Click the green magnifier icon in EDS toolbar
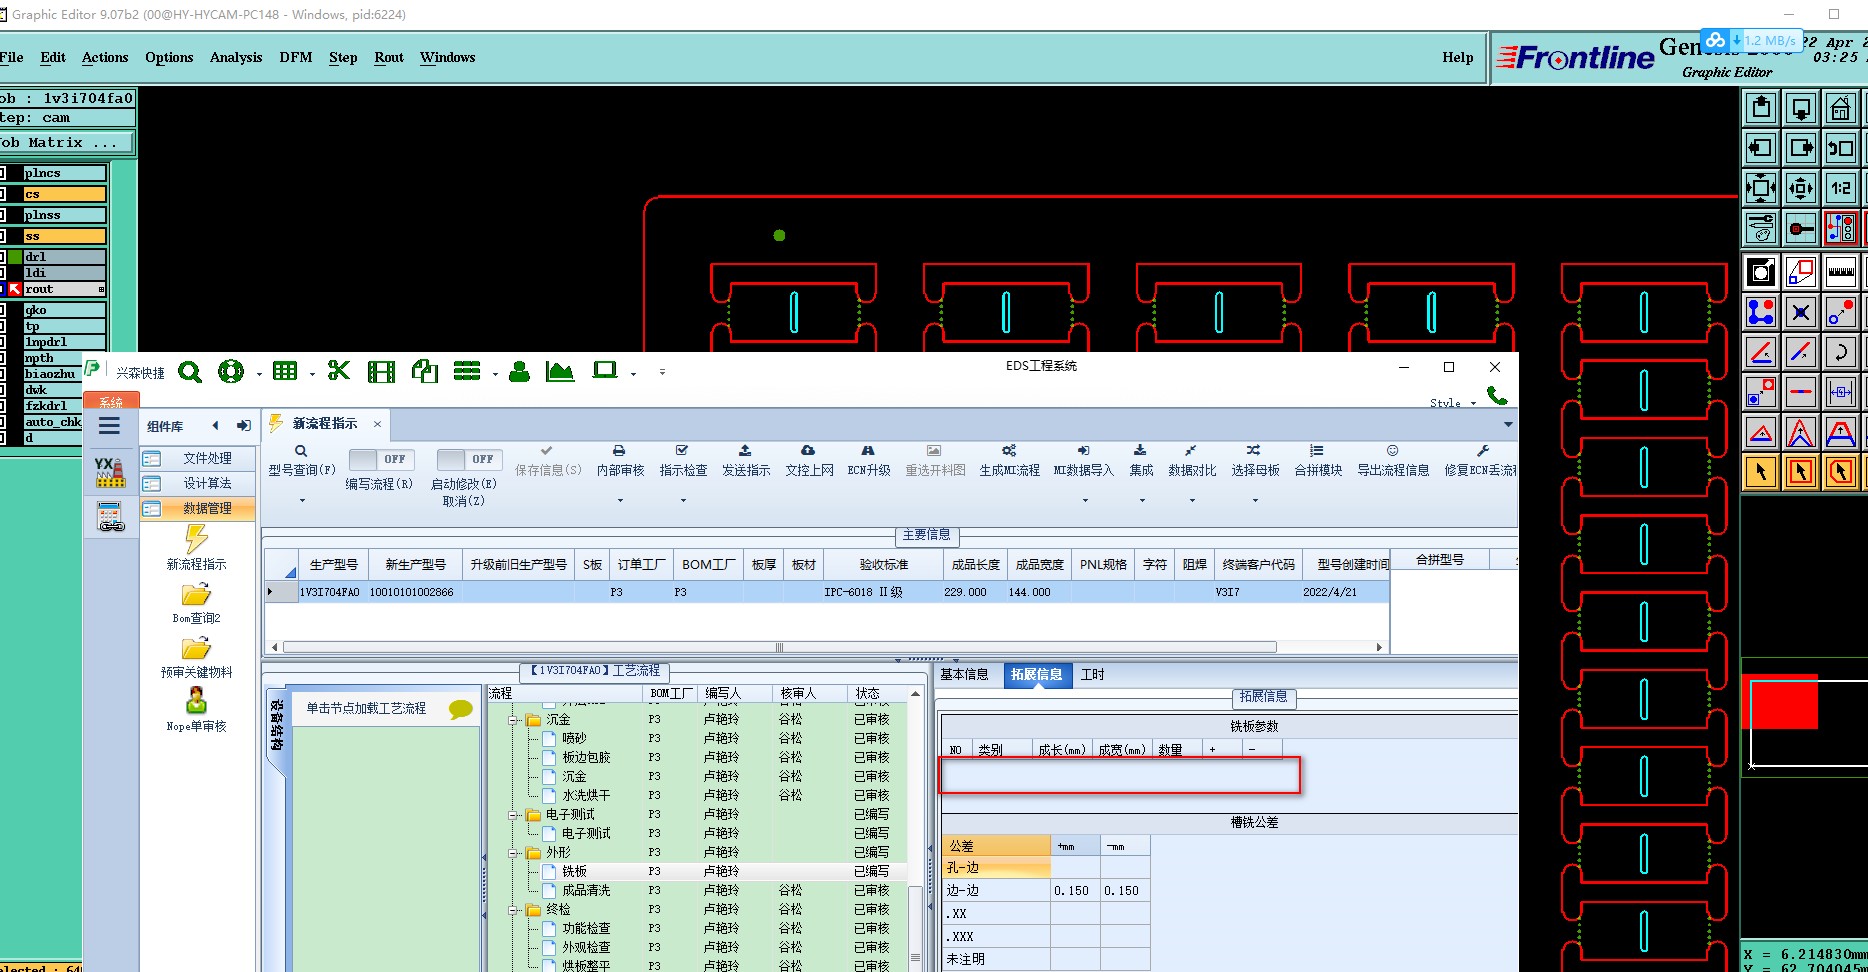 click(190, 372)
